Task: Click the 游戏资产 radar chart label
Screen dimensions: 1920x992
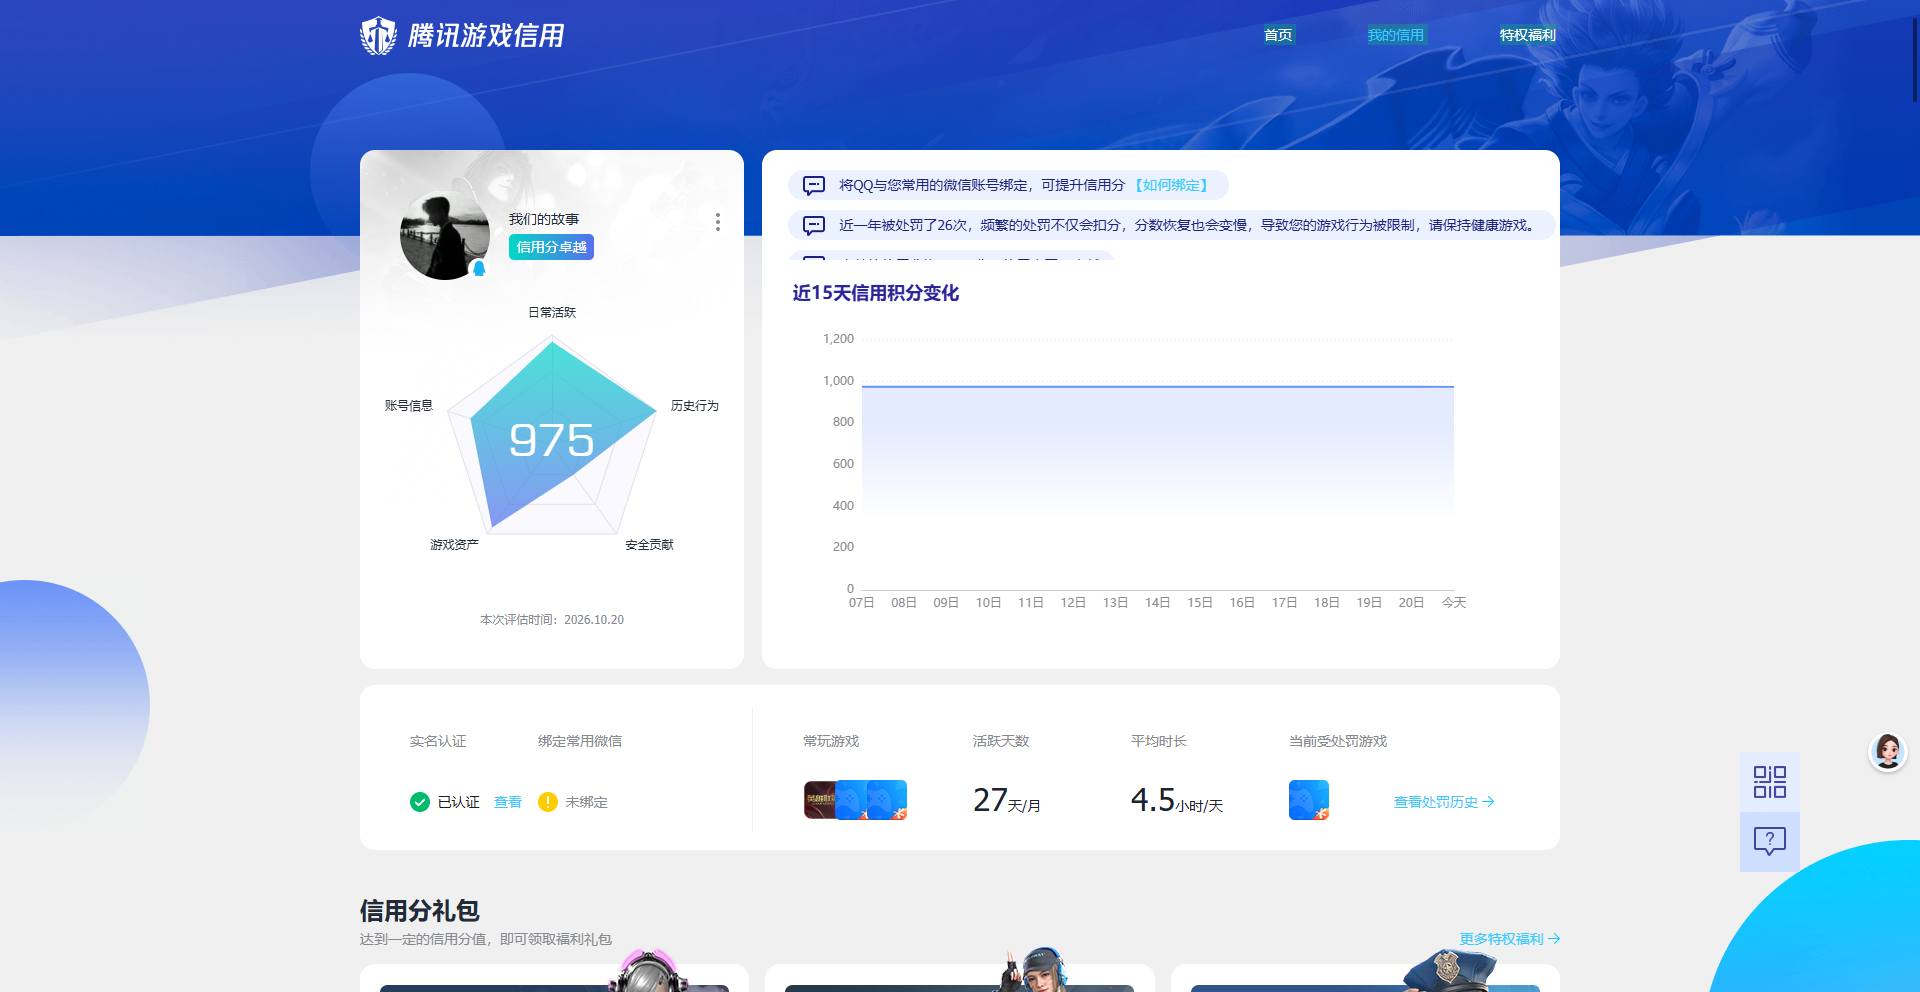Action: coord(454,544)
